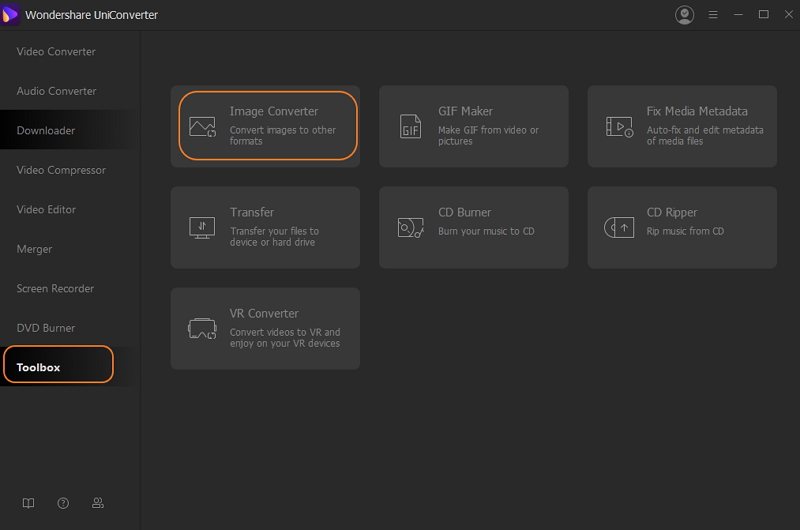Screen dimensions: 800x530
Task: Switch to Video Editor
Action: [46, 210]
